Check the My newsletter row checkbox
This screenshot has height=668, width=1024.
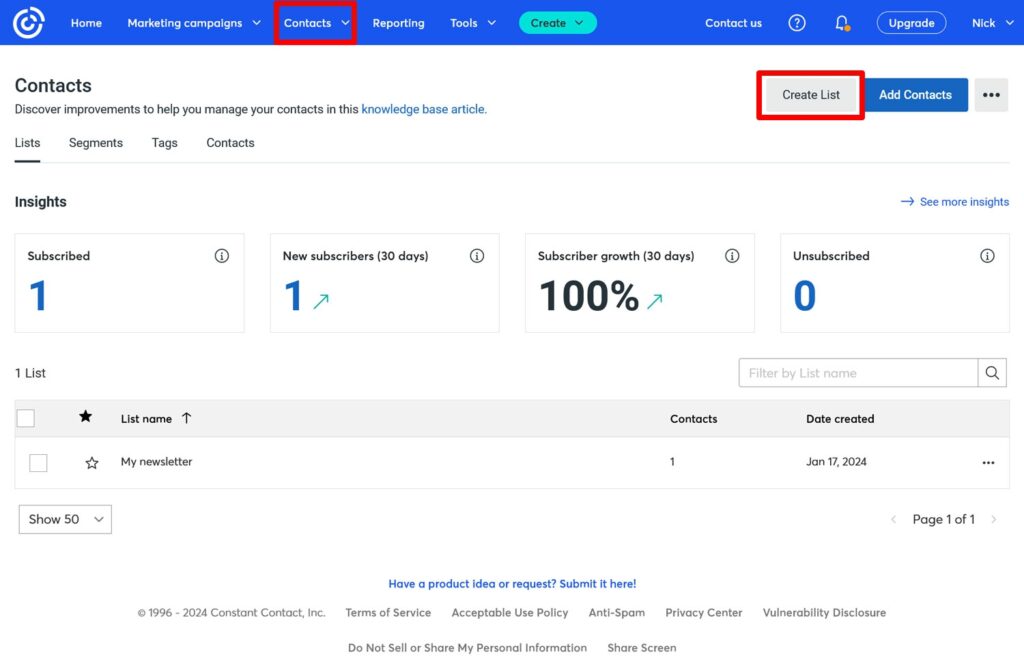click(38, 463)
